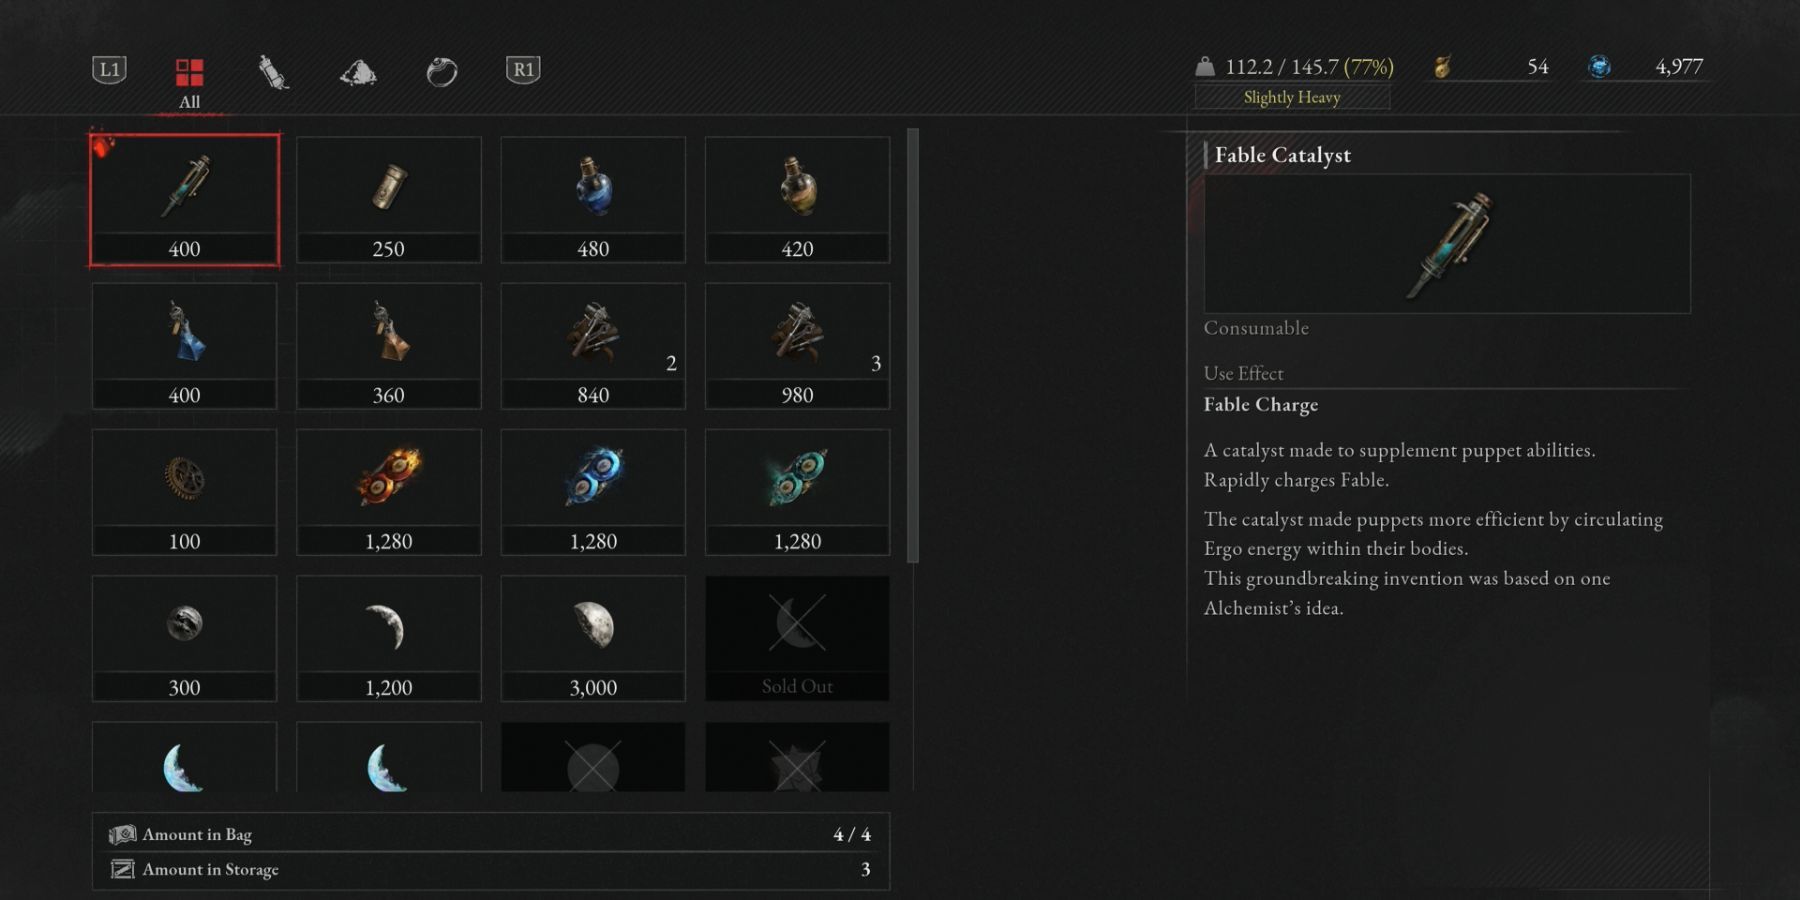Select the blue abrasive item priced 400

pos(184,346)
